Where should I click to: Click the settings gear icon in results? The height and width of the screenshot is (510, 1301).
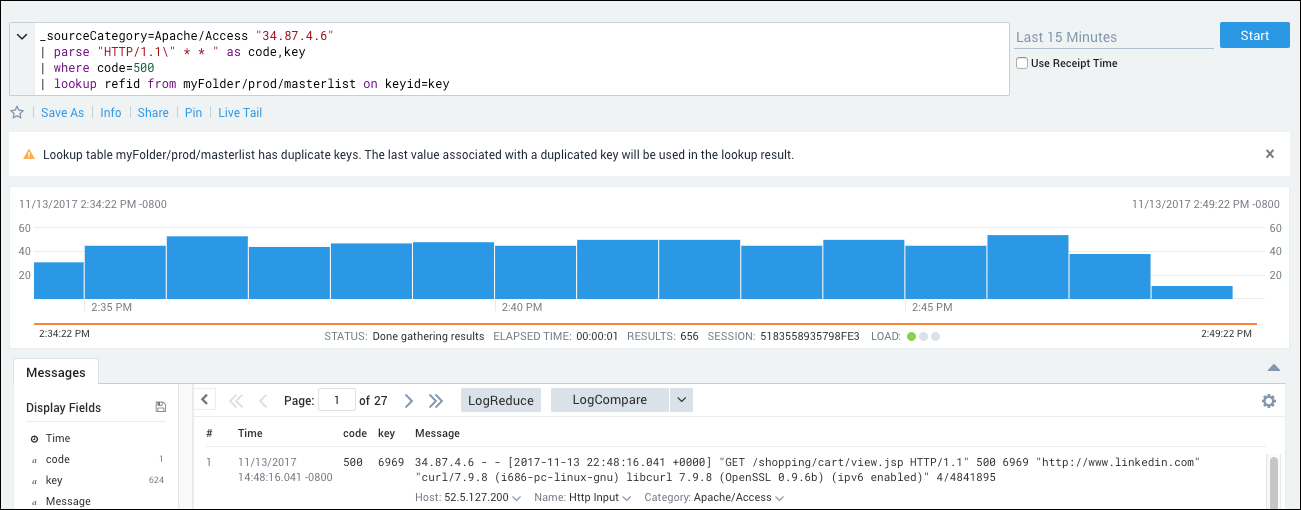click(x=1269, y=401)
